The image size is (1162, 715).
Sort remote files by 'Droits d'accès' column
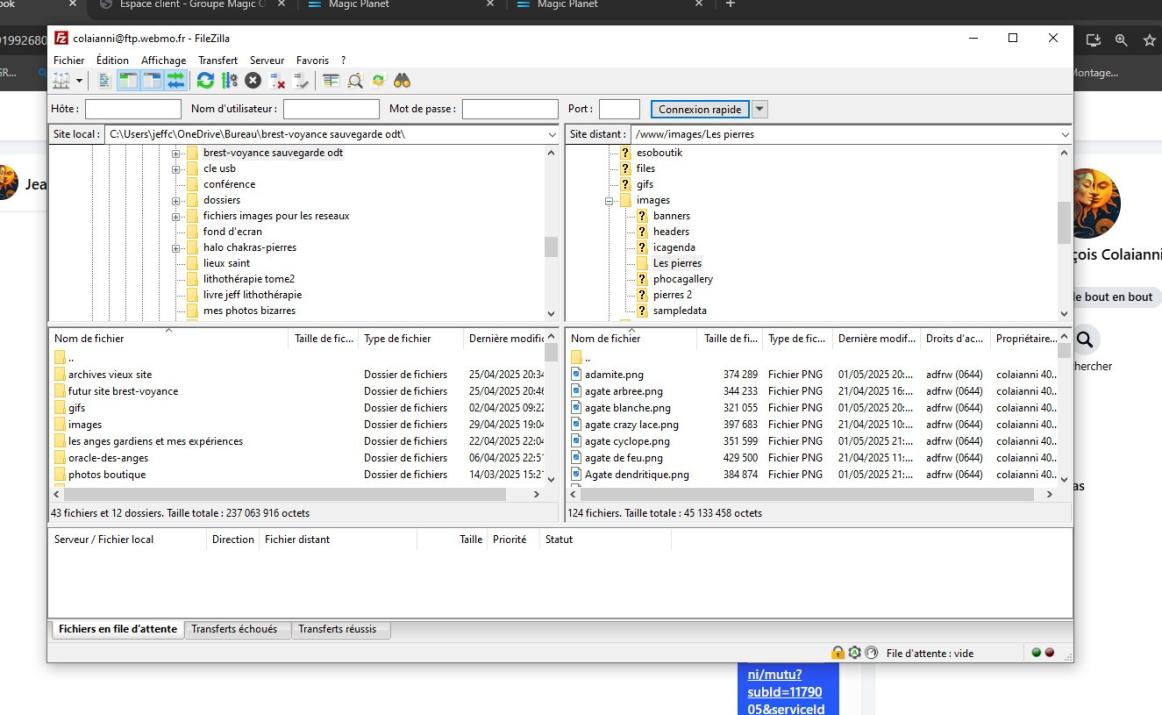point(954,338)
